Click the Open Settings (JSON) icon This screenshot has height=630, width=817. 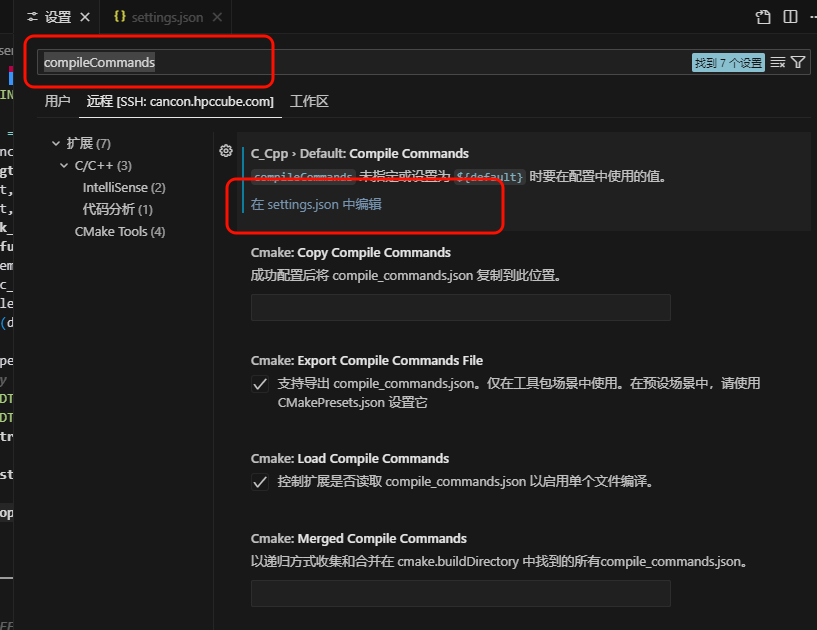763,17
